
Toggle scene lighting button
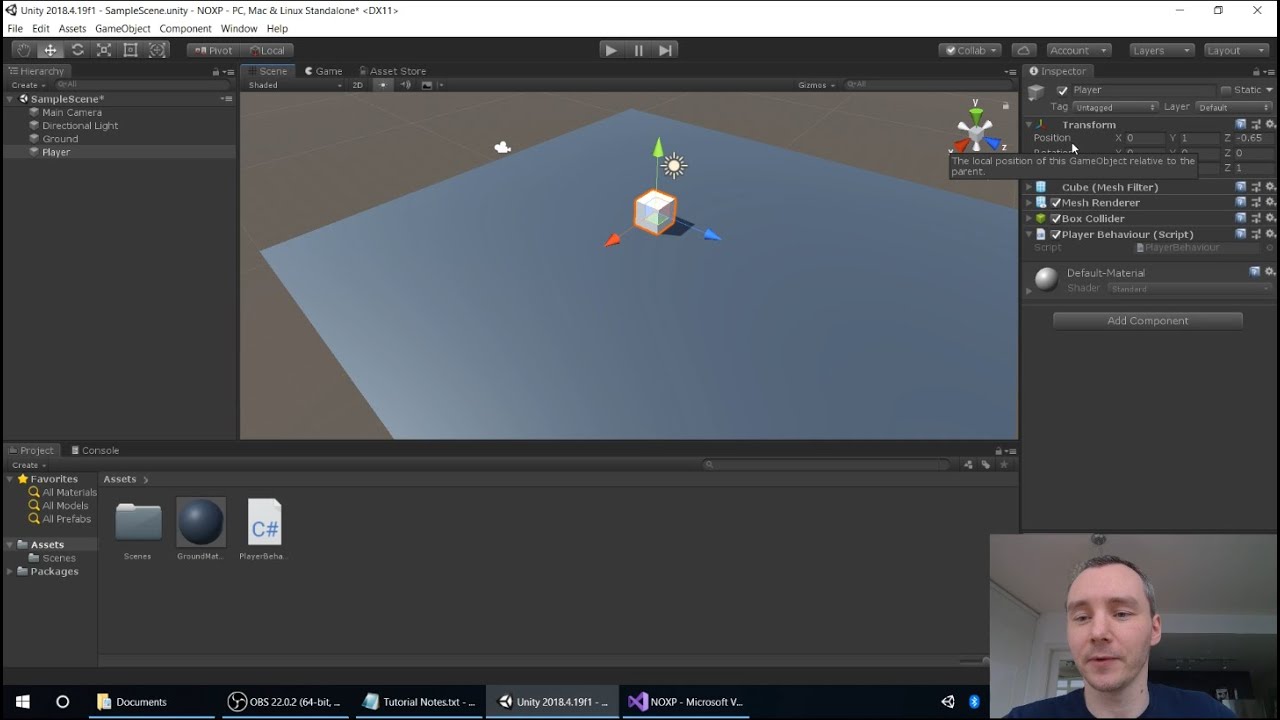pyautogui.click(x=383, y=85)
